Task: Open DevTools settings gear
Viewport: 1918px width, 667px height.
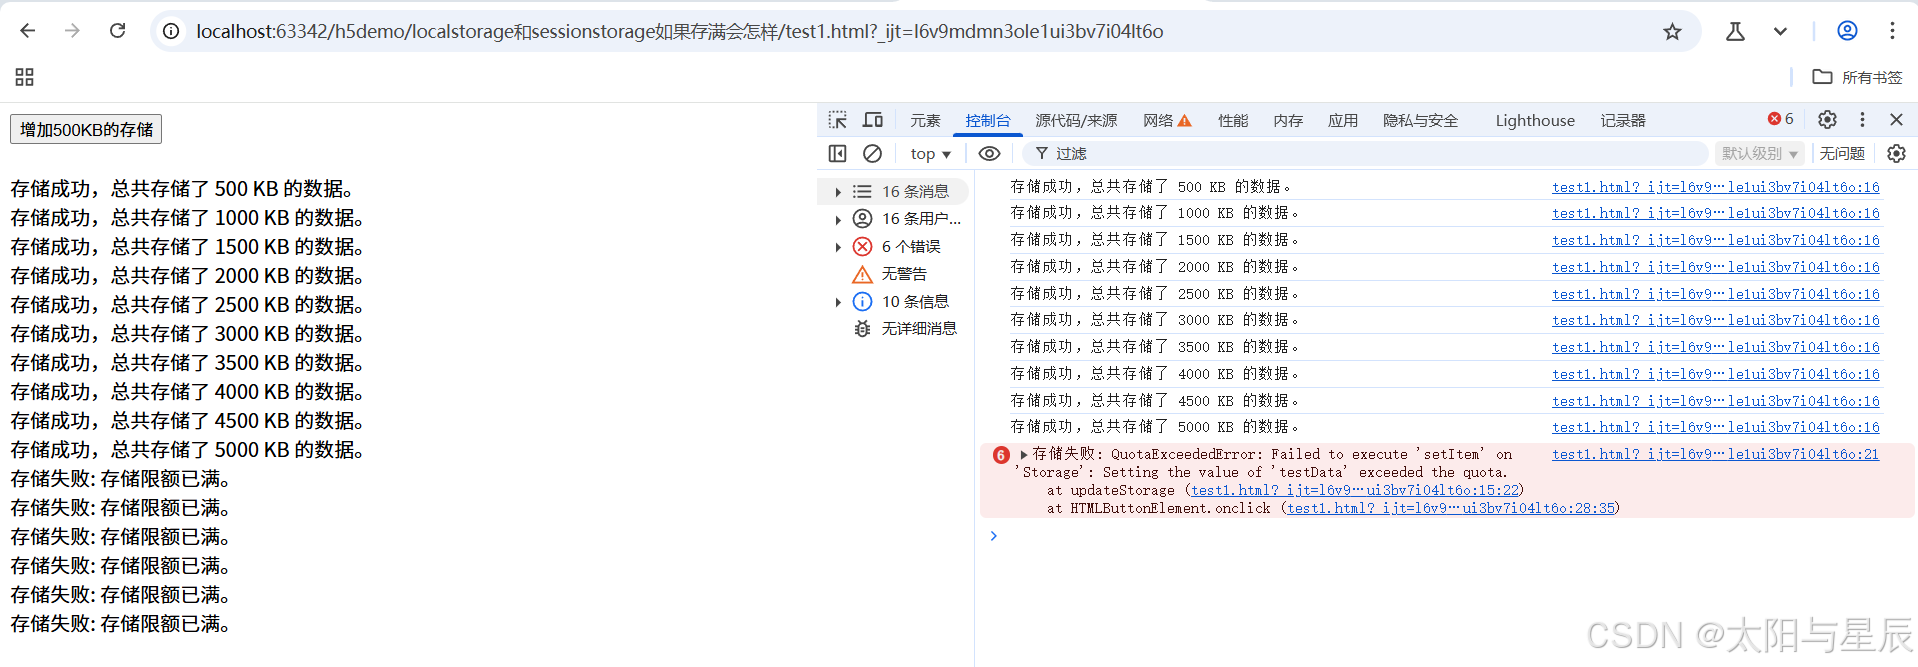Action: click(1827, 119)
